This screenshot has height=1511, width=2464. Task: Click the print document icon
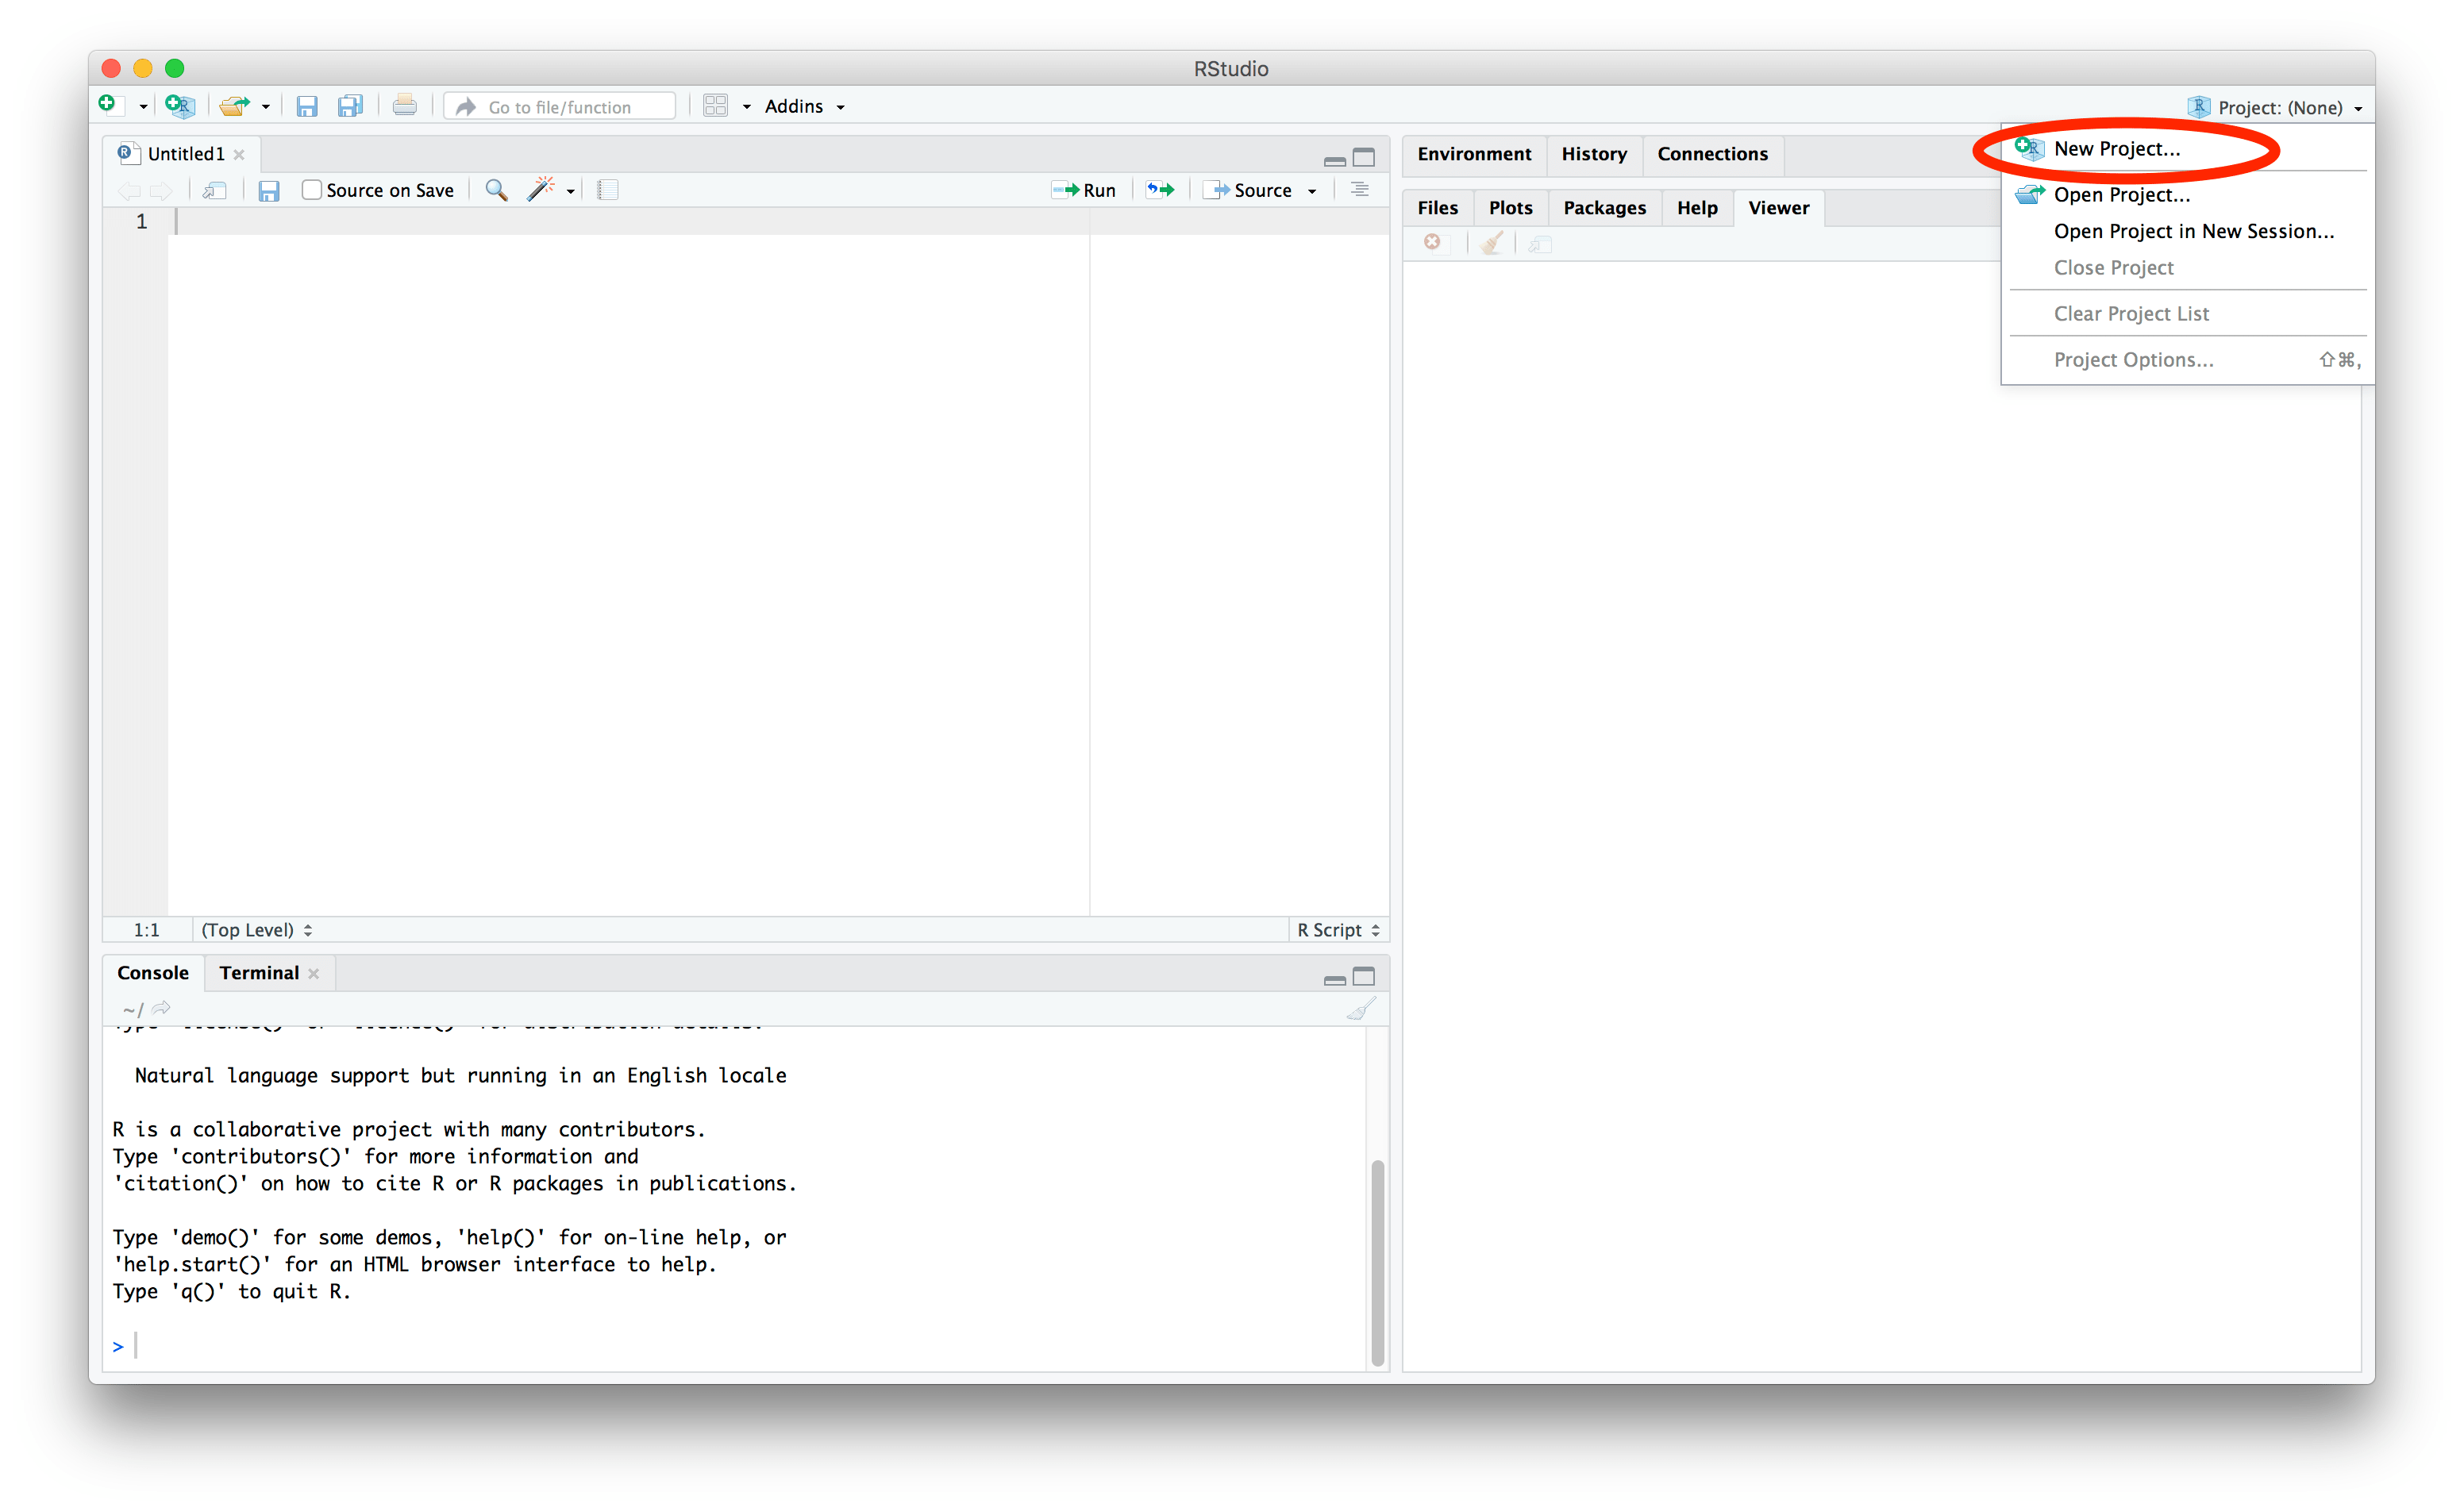[x=404, y=106]
